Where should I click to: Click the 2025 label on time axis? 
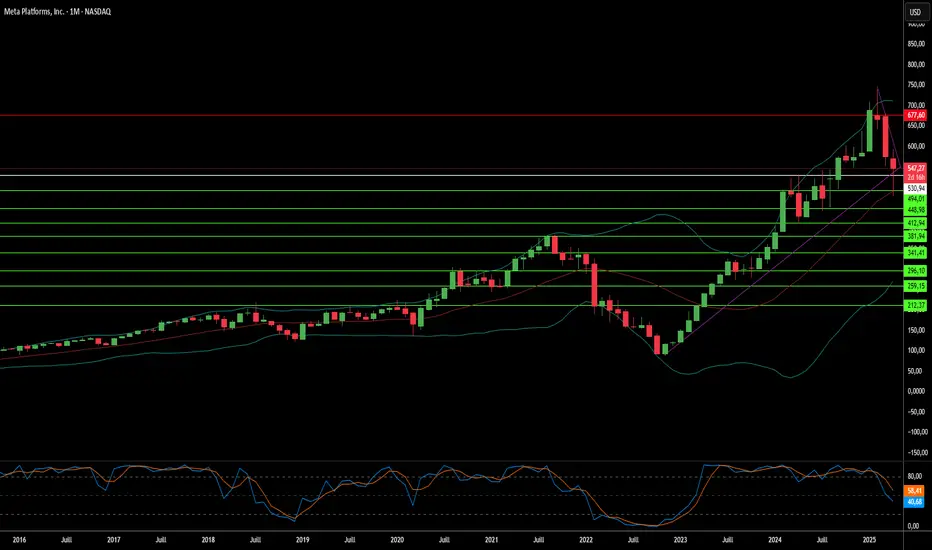point(870,540)
